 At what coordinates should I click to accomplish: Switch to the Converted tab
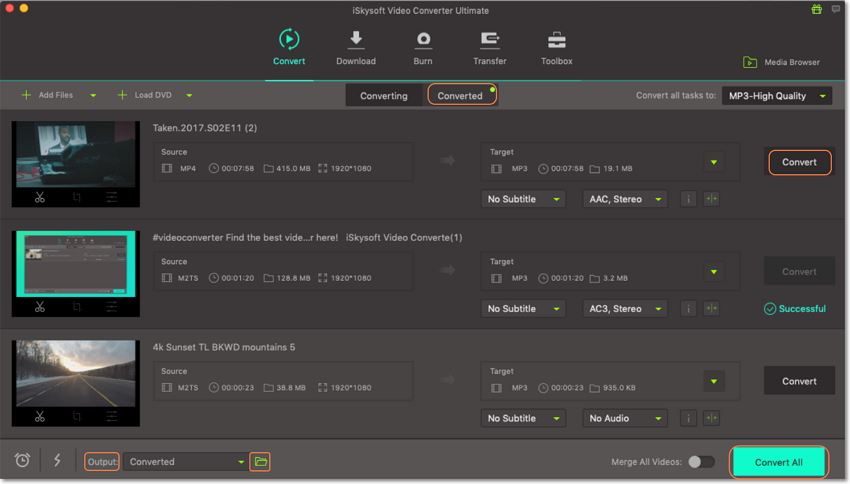(x=460, y=96)
